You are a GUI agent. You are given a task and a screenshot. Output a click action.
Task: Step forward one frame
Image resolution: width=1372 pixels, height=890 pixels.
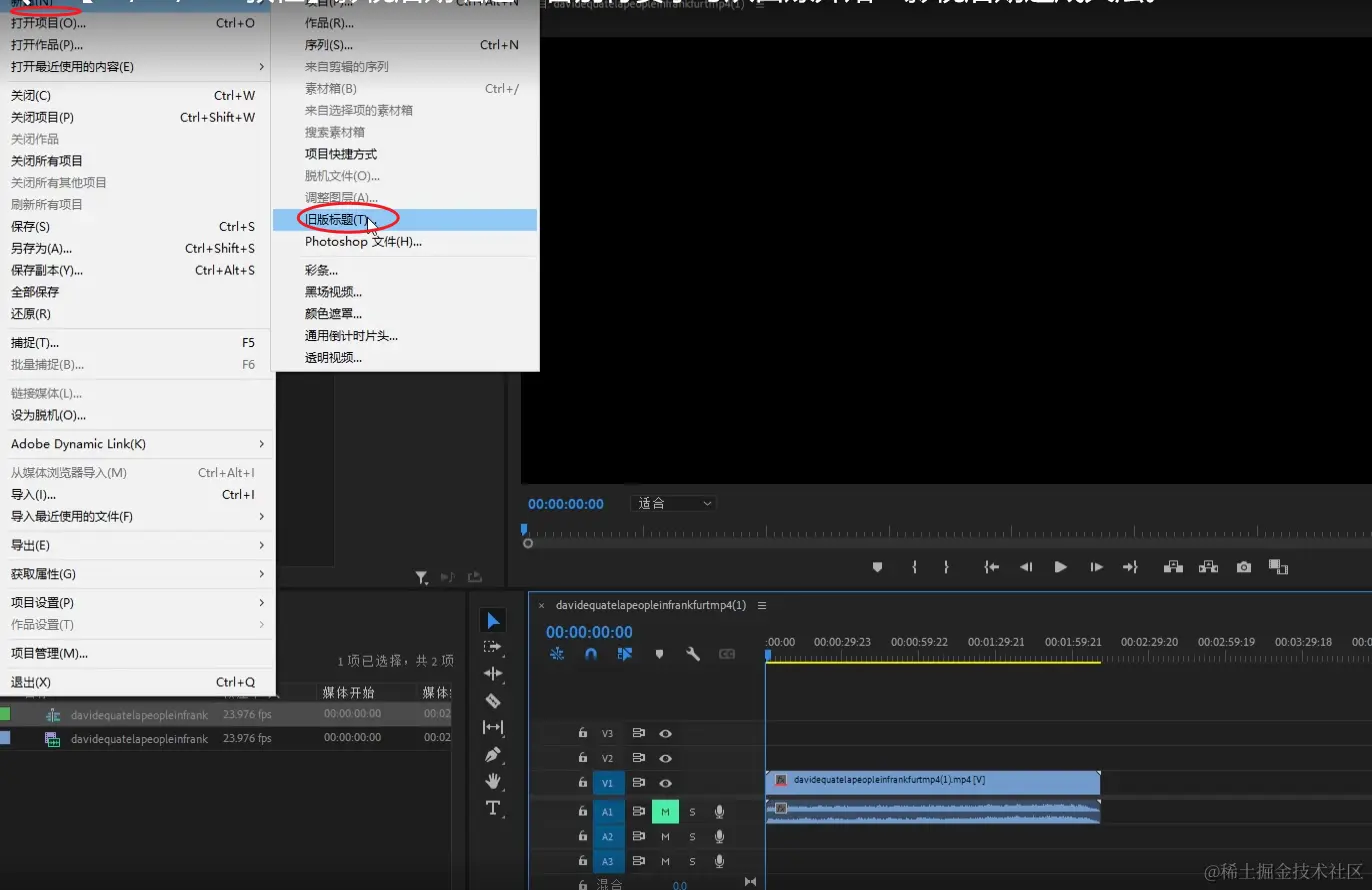[1096, 567]
